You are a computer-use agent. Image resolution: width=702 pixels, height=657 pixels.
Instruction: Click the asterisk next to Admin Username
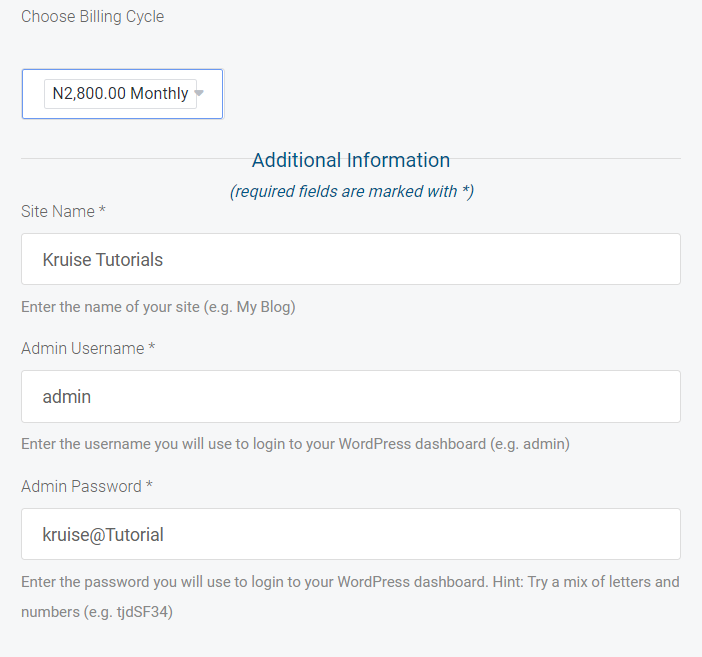click(x=152, y=348)
